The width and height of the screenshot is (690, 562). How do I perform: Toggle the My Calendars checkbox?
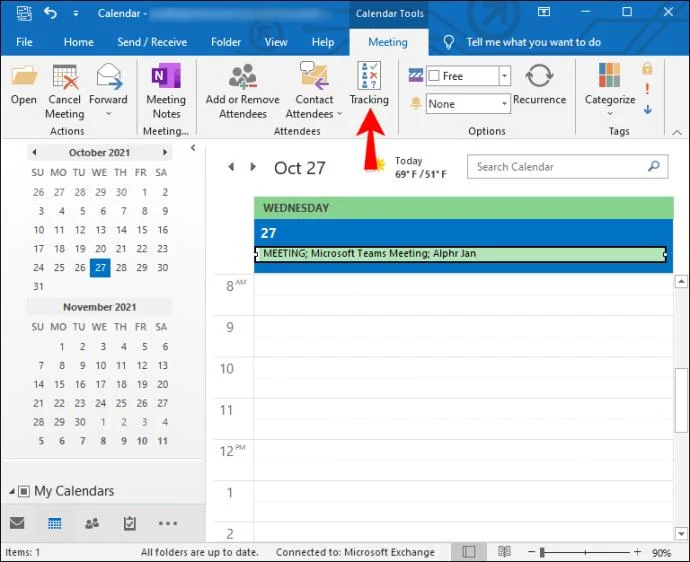(23, 492)
